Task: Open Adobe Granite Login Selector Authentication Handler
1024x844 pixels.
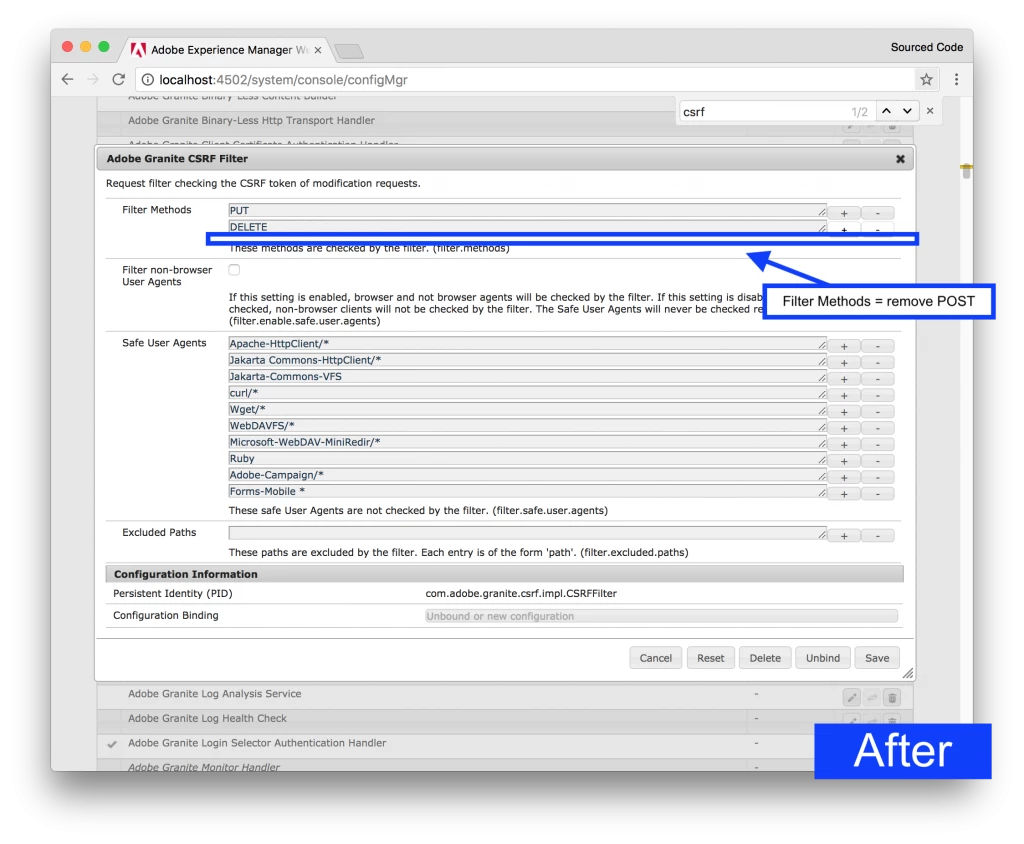Action: pyautogui.click(x=257, y=743)
